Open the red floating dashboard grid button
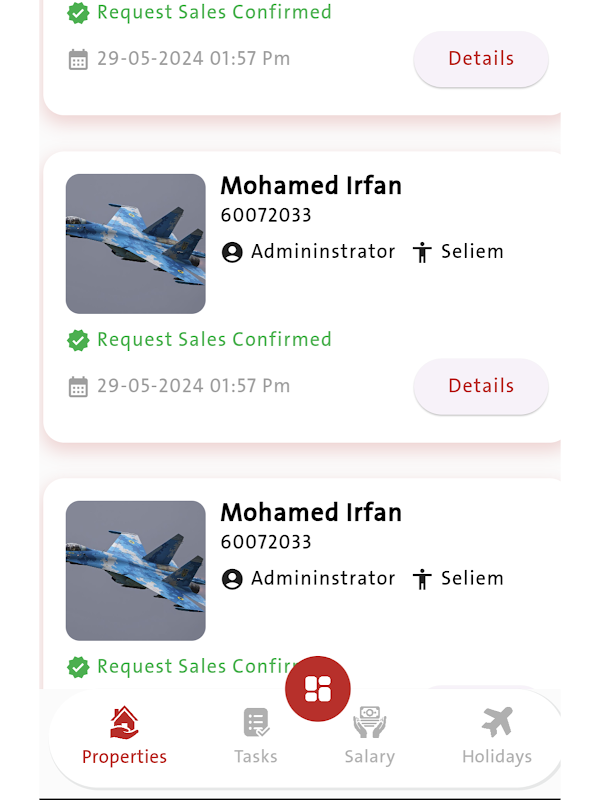The image size is (600, 800). point(318,688)
